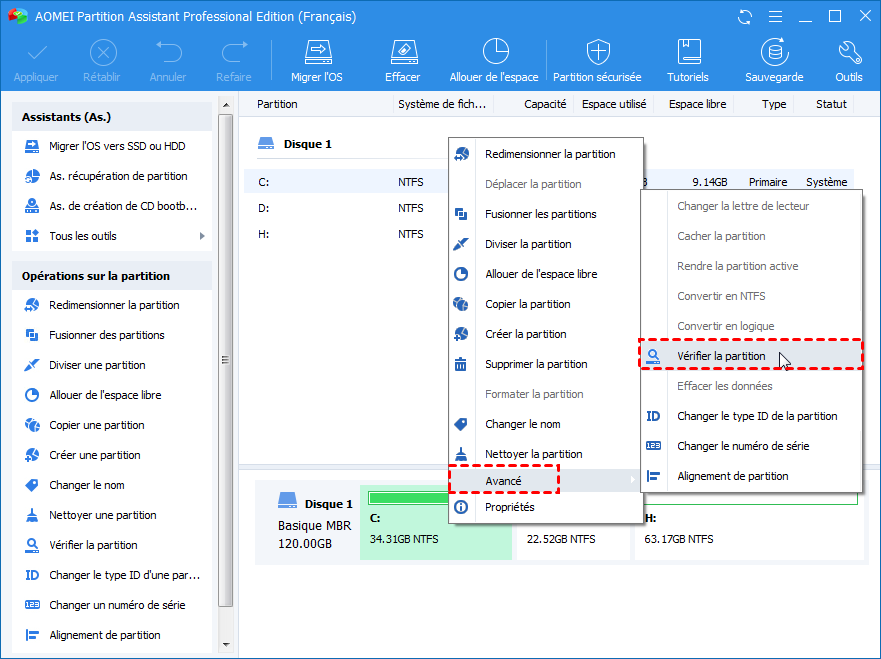Click Alignement de partition in sidebar
The width and height of the screenshot is (881, 659).
coord(107,635)
